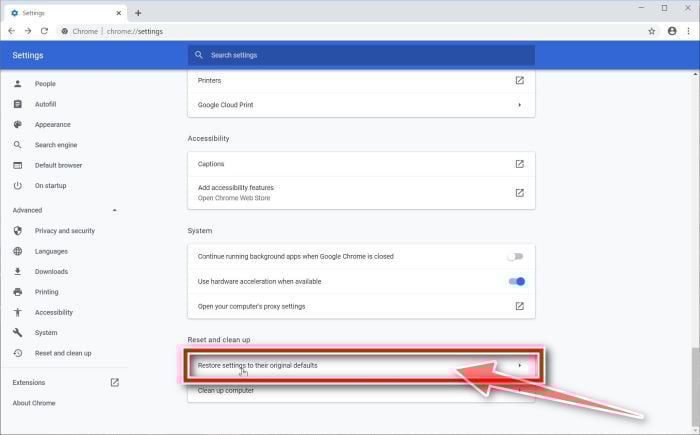
Task: Reload the settings page
Action: pyautogui.click(x=44, y=31)
